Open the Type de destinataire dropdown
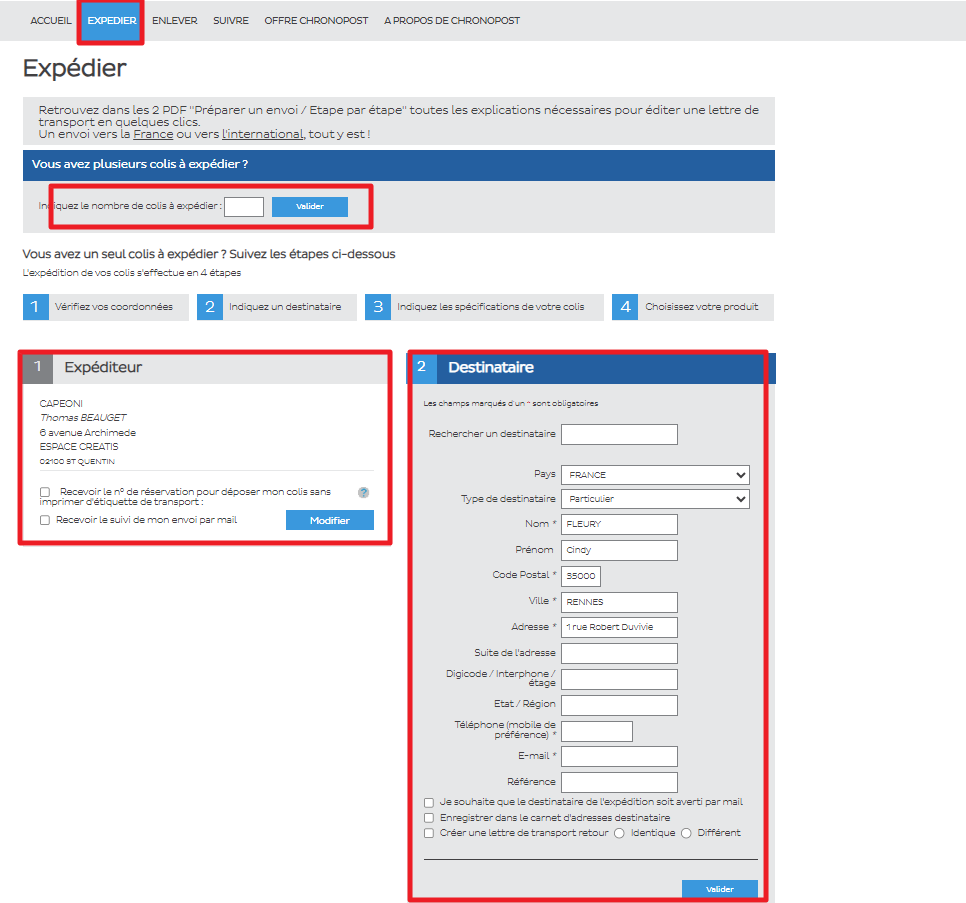The width and height of the screenshot is (966, 903). coord(656,499)
